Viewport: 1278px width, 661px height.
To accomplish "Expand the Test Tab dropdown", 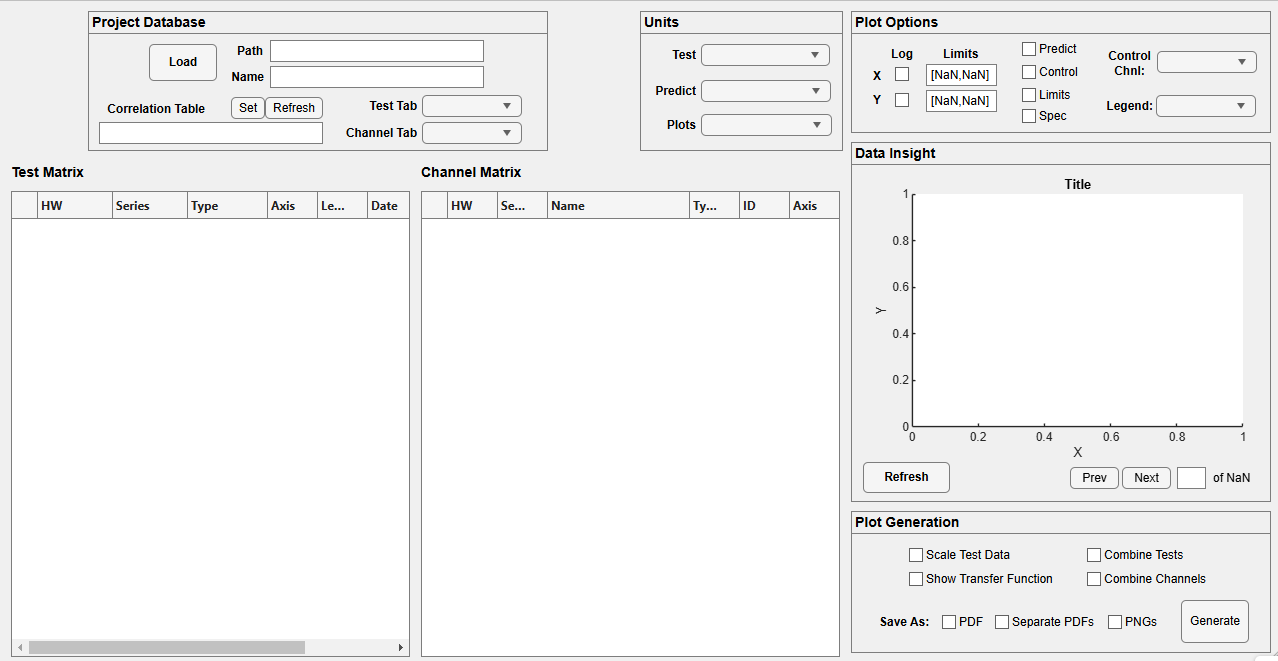I will (x=471, y=105).
